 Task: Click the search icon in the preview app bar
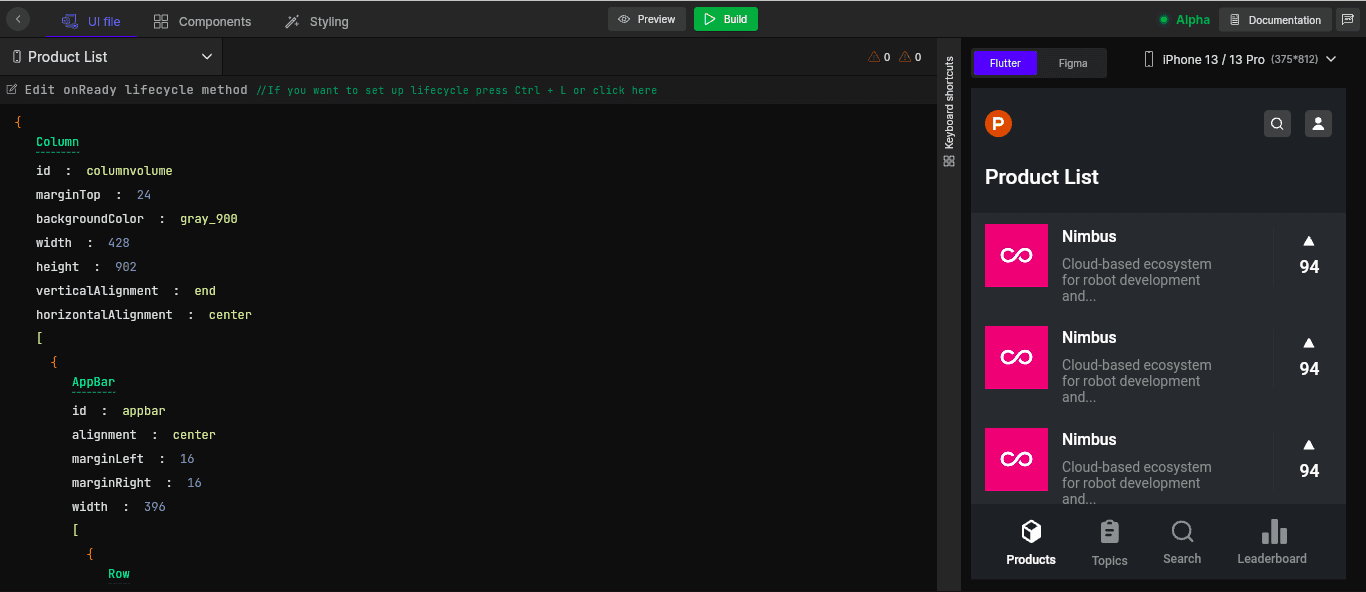click(x=1277, y=124)
